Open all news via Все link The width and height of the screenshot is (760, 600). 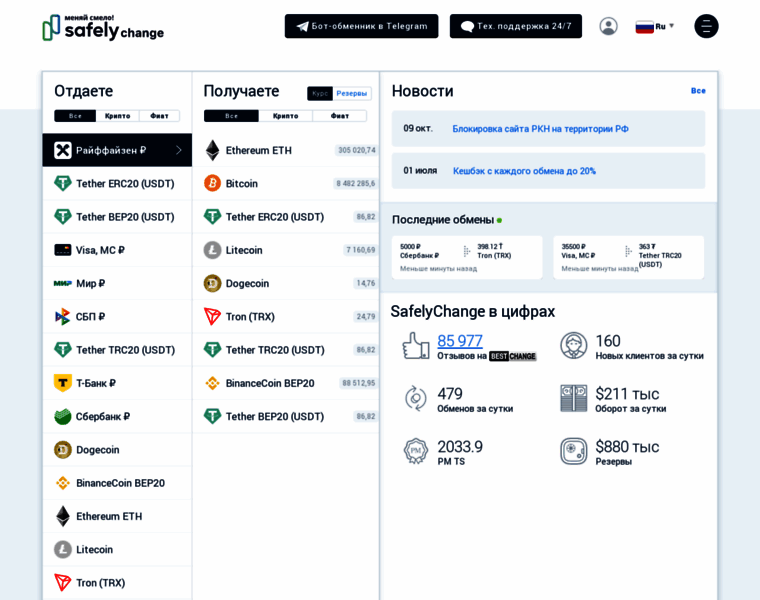point(698,91)
